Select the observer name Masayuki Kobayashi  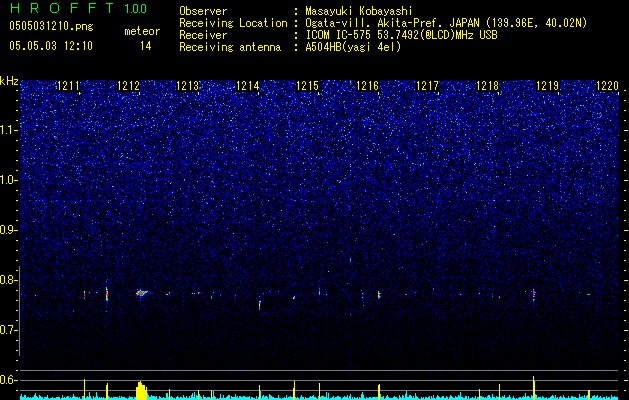click(359, 11)
